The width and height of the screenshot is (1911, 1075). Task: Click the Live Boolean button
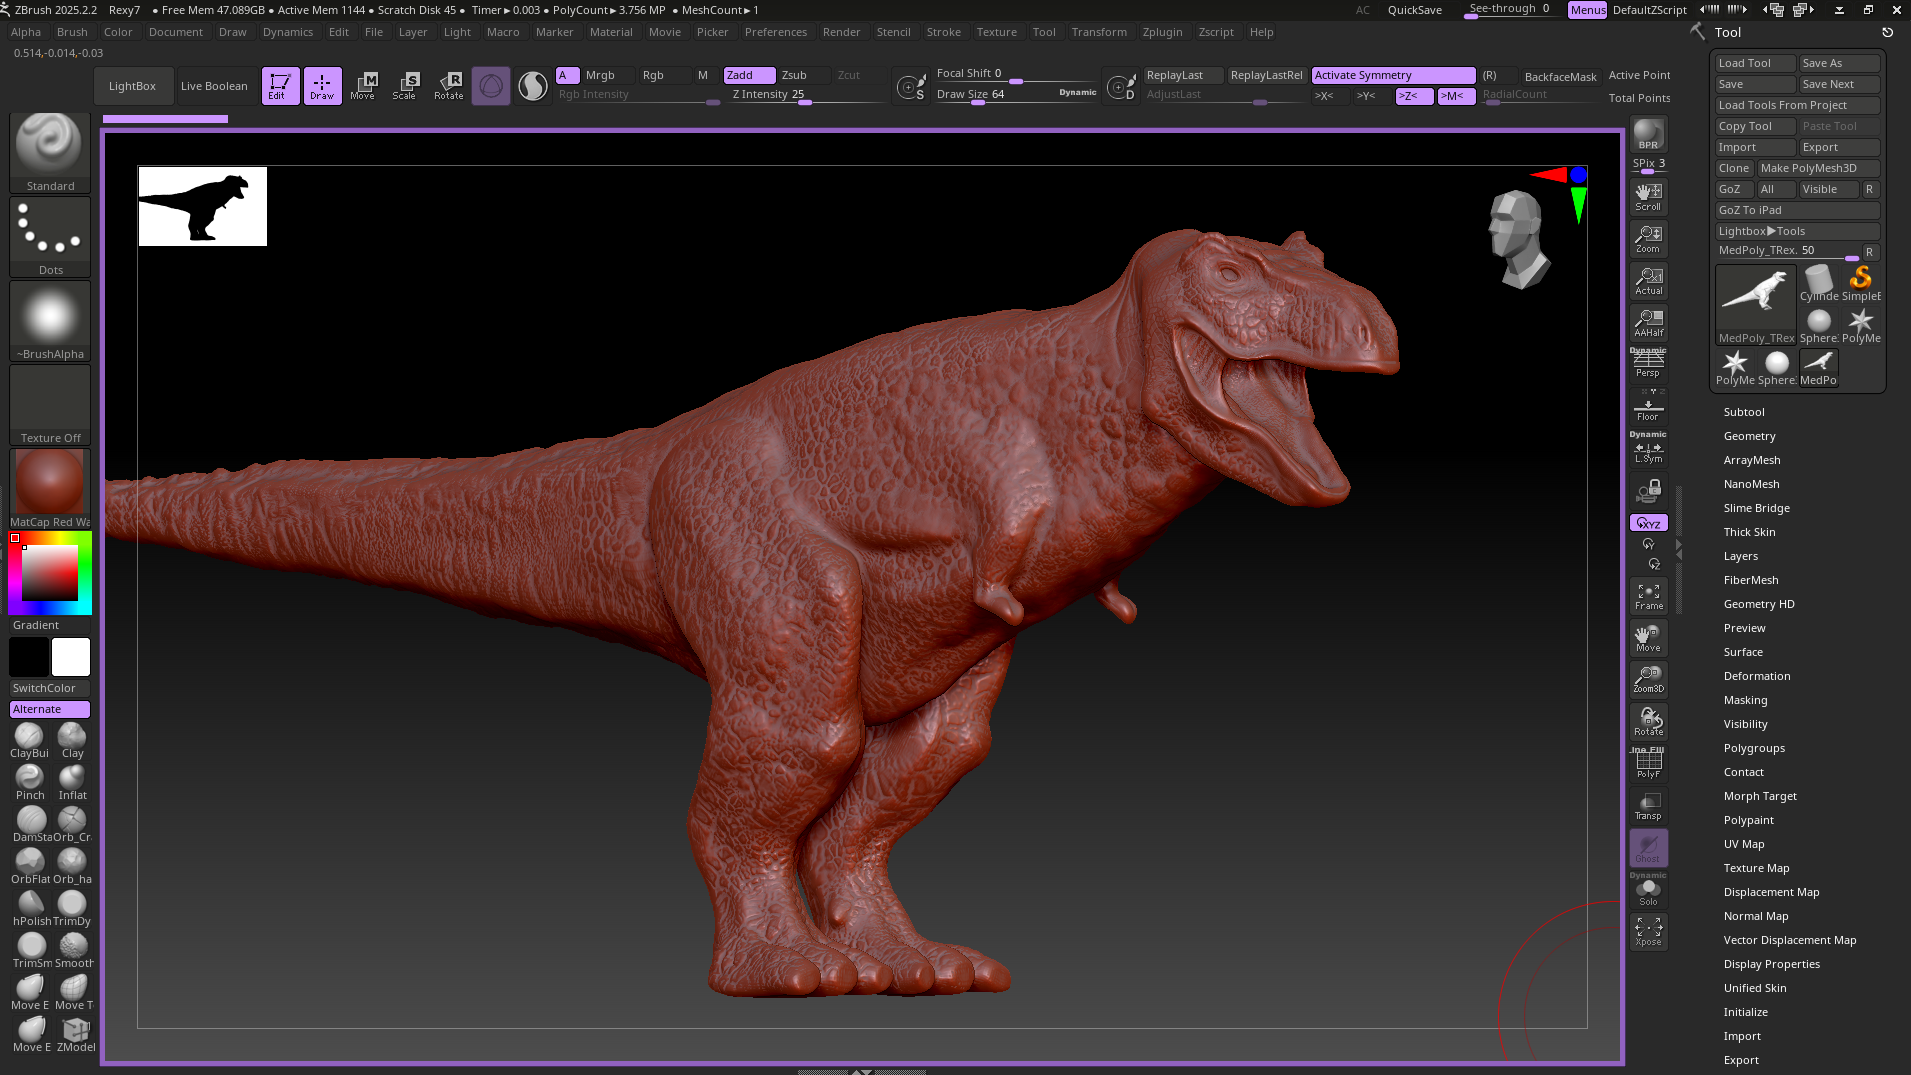tap(214, 86)
